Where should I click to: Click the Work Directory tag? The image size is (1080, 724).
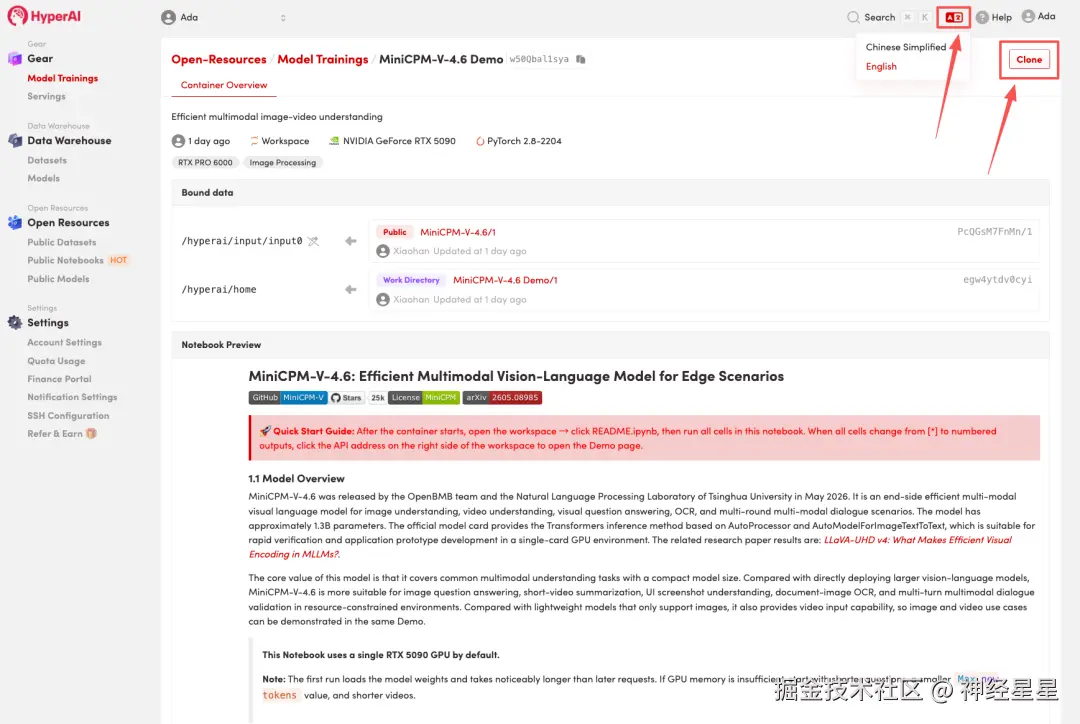pyautogui.click(x=411, y=280)
